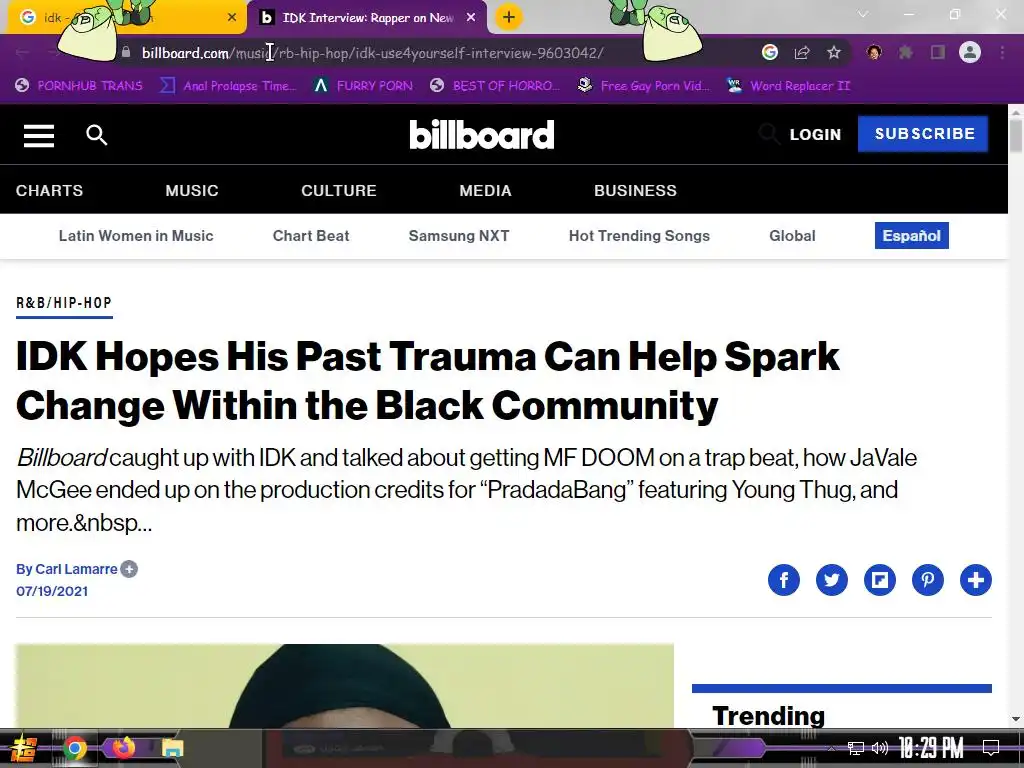The image size is (1024, 768).
Task: Share article on Twitter
Action: (x=831, y=580)
